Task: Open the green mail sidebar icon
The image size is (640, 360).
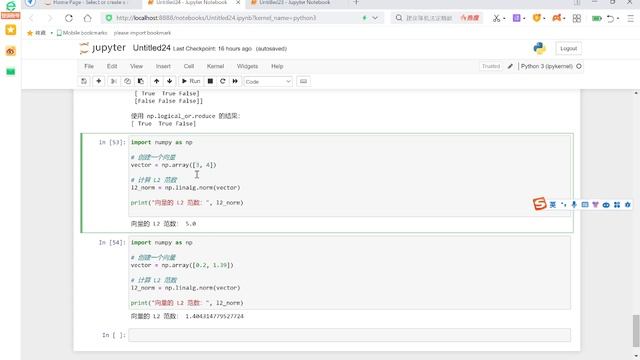Action: click(11, 72)
